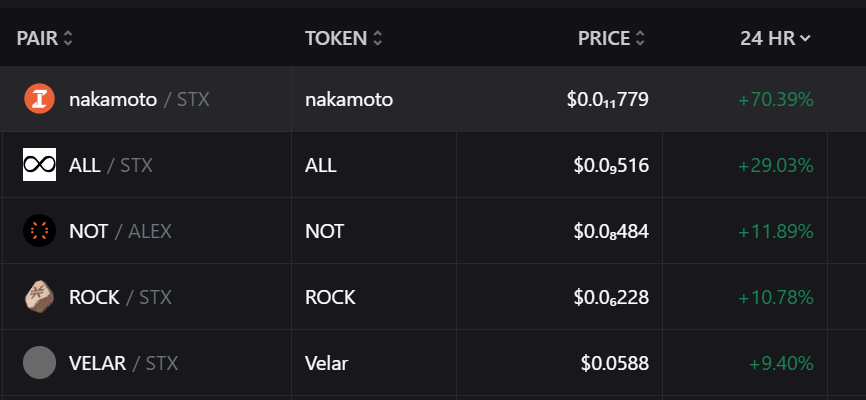Click the nakamoto price $0.0₁₁779

[x=608, y=99]
